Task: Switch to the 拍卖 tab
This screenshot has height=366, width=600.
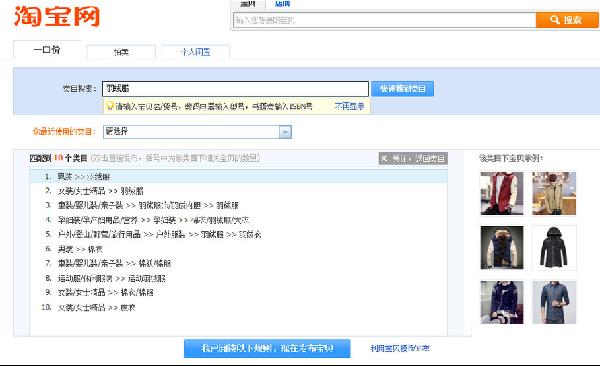Action: (x=121, y=52)
